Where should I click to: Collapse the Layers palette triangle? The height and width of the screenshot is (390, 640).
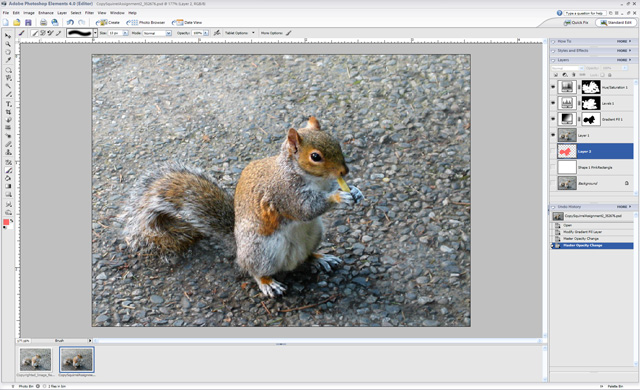[x=553, y=60]
